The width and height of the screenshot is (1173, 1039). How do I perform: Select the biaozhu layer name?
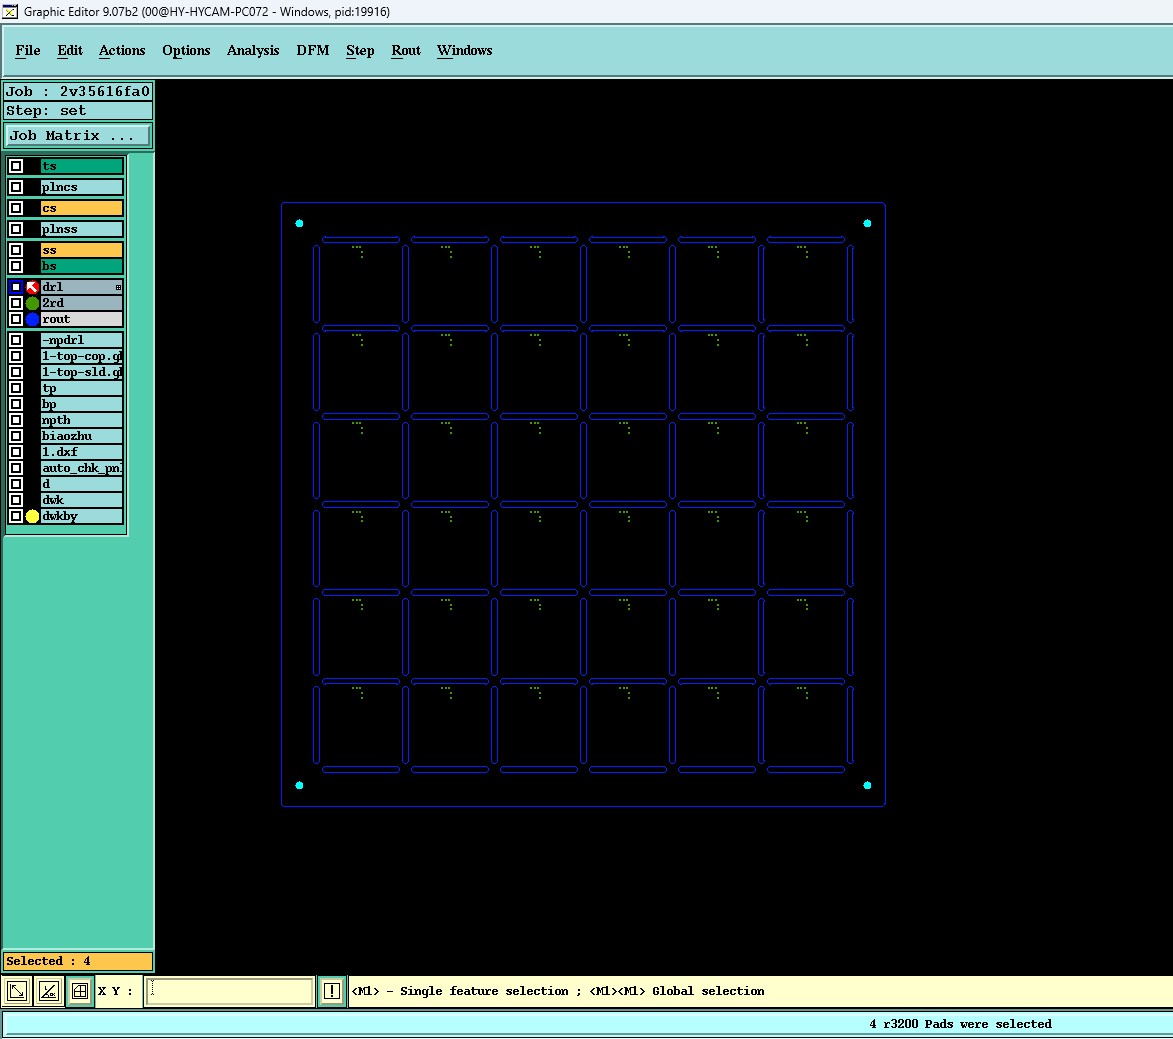(x=82, y=436)
